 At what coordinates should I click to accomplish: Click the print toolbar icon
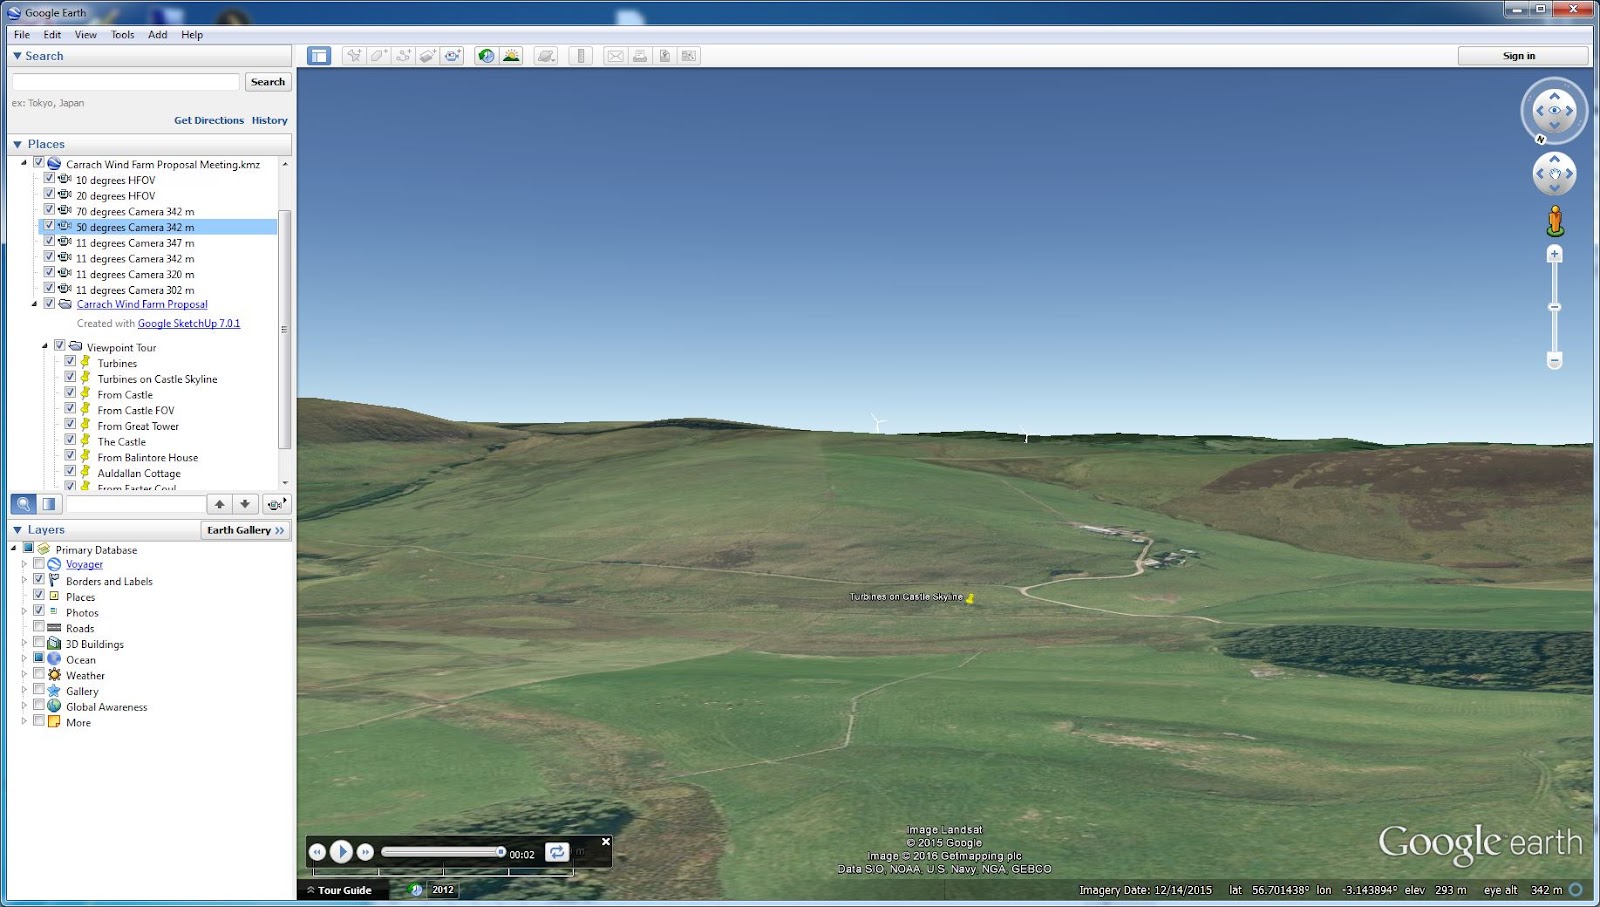(640, 56)
